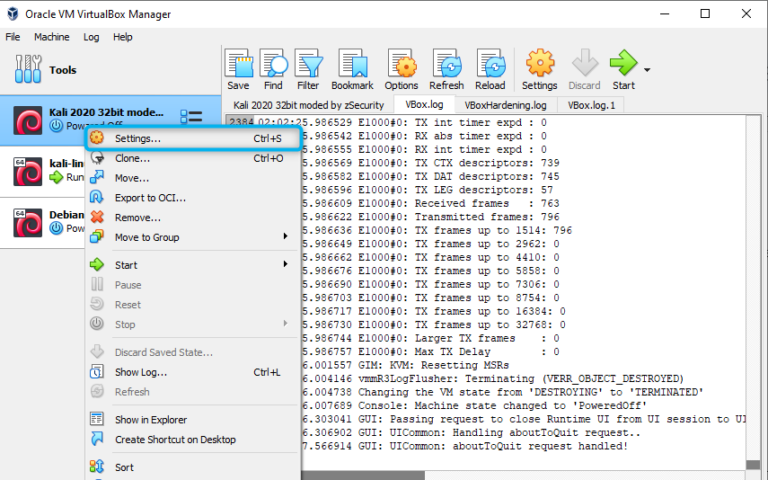This screenshot has width=768, height=480.
Task: Toggle the Kali 2020 VM tools menu button
Action: click(x=191, y=118)
